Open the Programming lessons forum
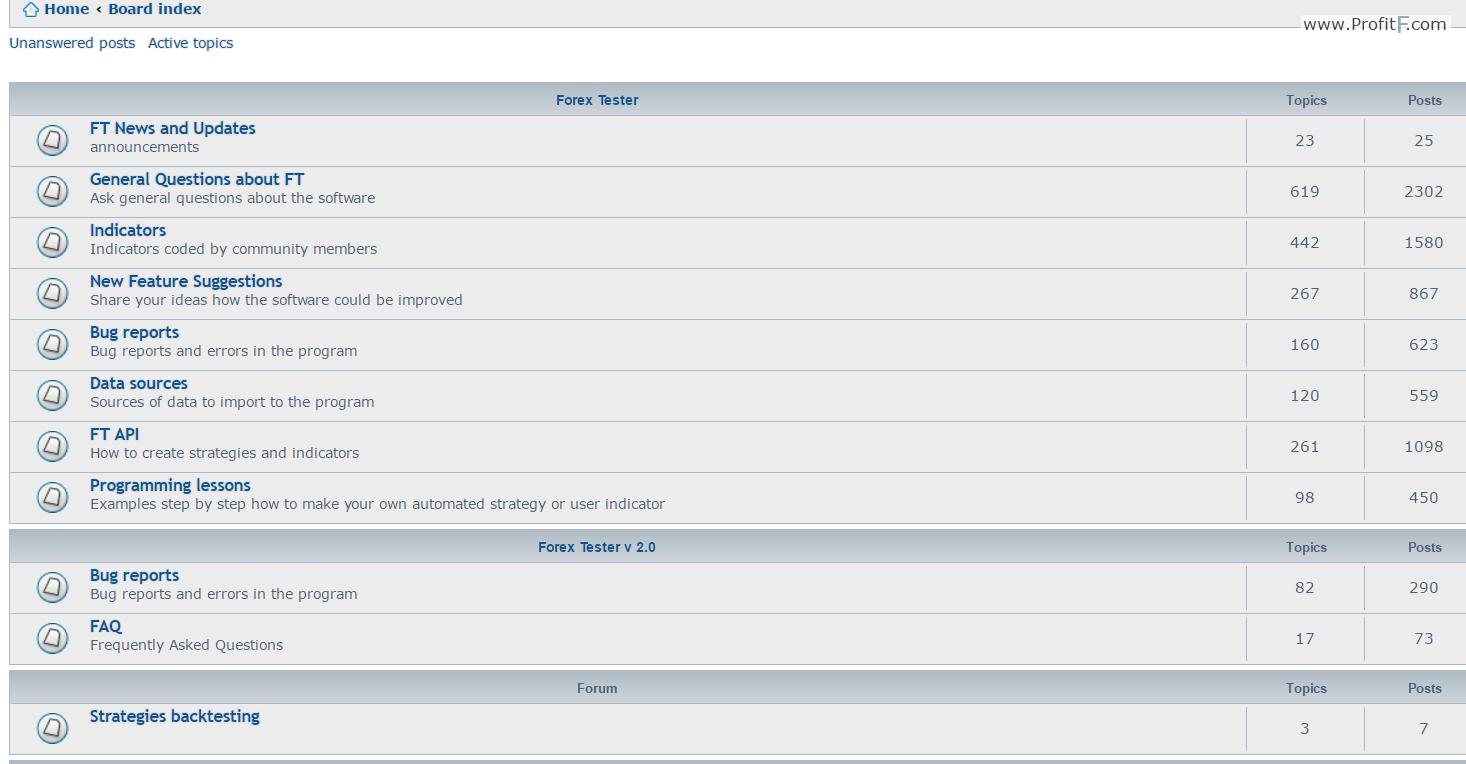 coord(170,485)
